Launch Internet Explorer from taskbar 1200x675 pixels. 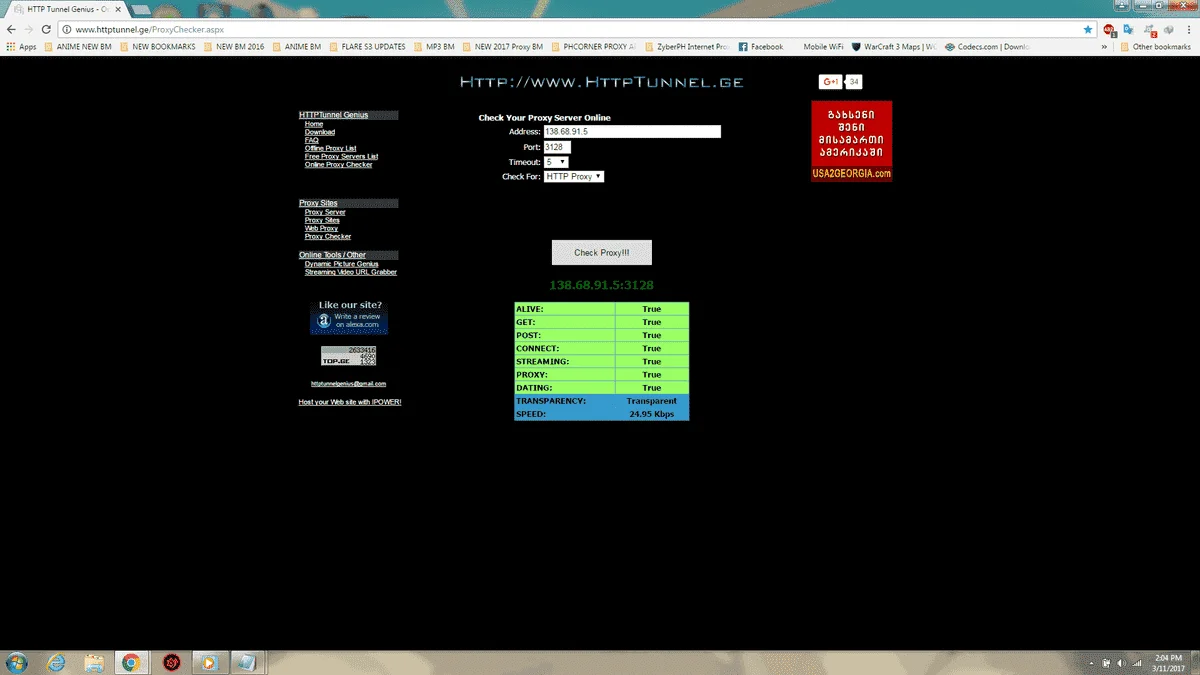point(56,662)
